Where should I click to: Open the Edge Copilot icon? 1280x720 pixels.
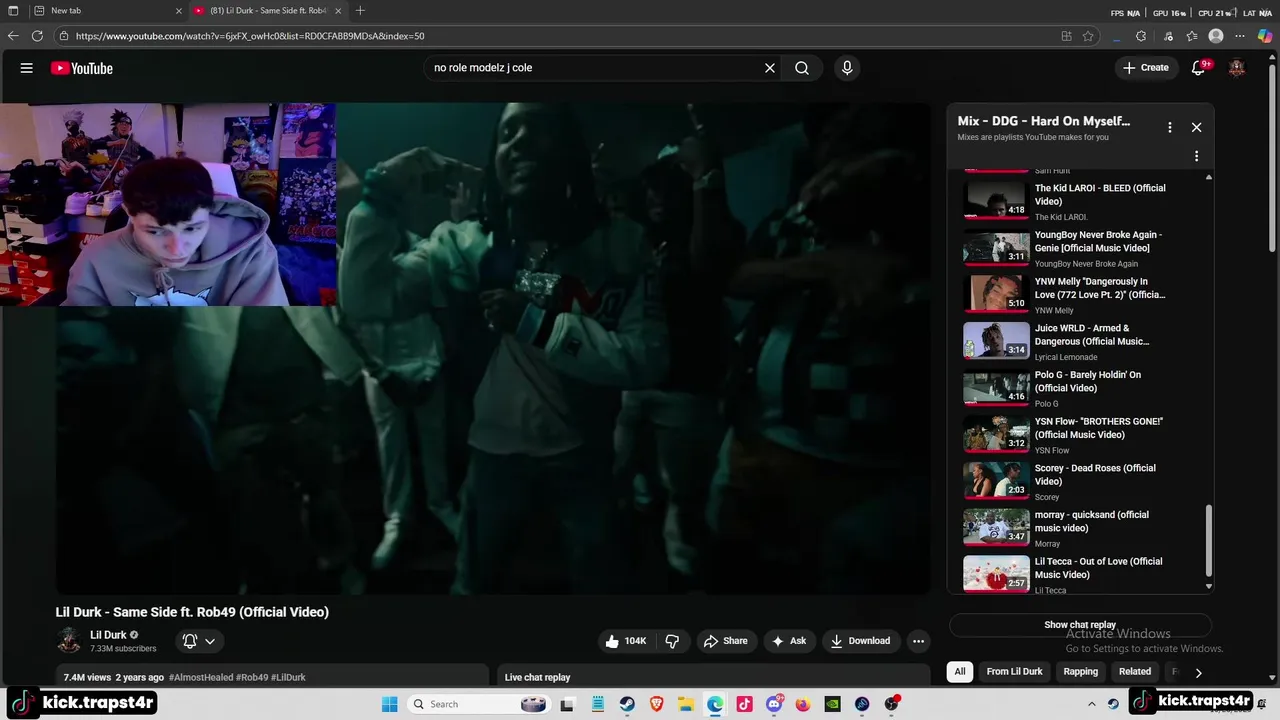[1265, 36]
